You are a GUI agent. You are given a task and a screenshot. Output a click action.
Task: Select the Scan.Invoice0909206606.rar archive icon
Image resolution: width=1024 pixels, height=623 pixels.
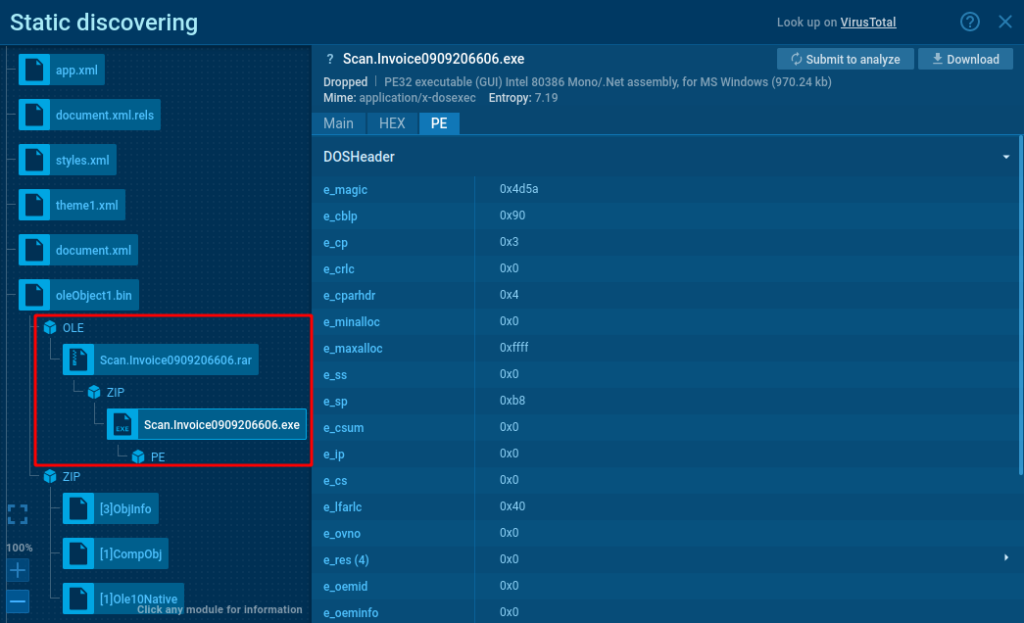coord(79,360)
